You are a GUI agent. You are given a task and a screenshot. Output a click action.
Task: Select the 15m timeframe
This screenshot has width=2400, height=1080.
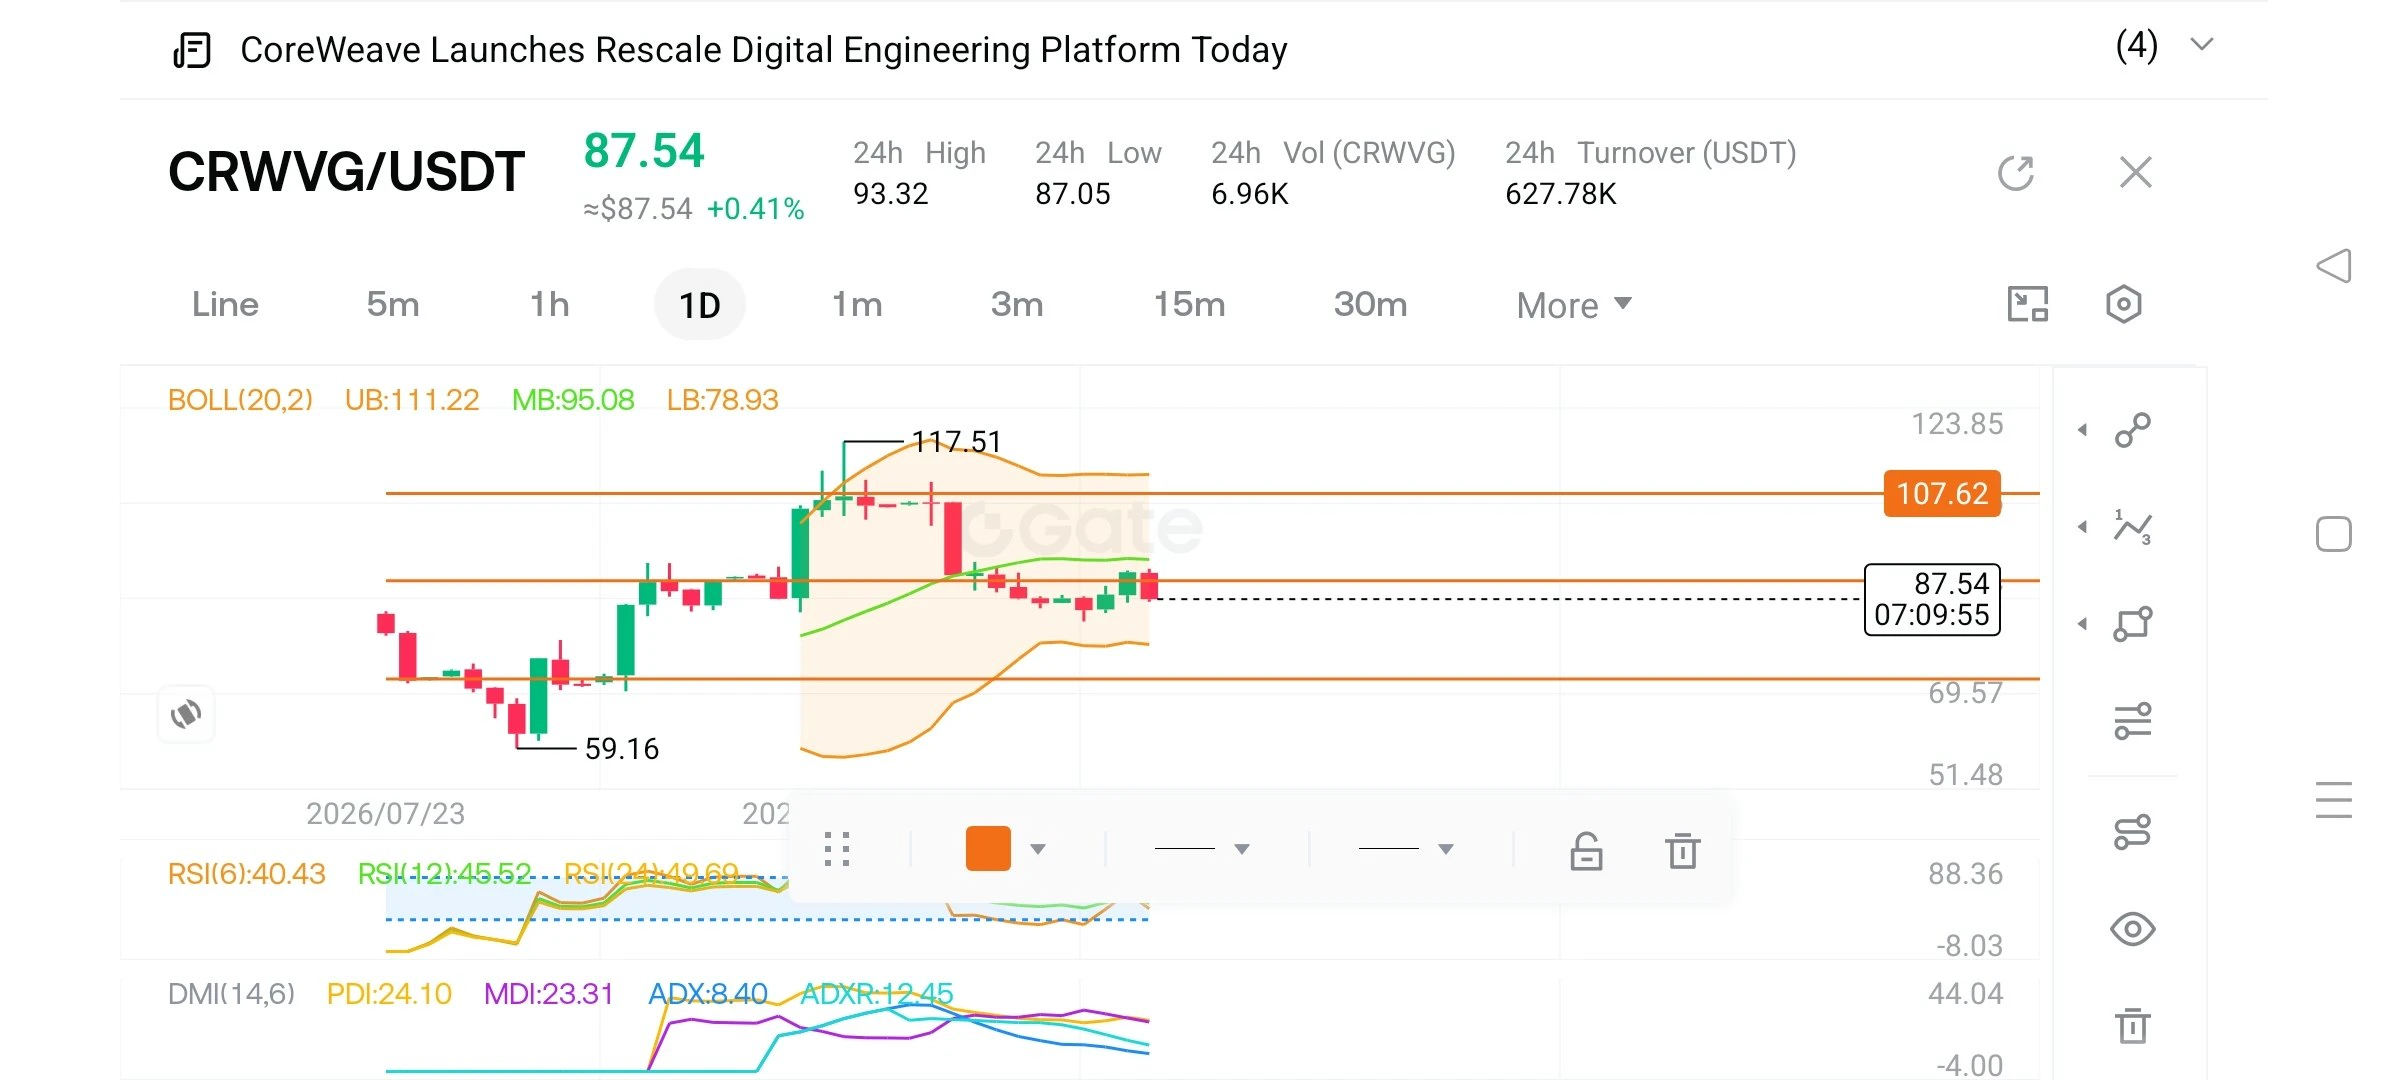[1189, 304]
